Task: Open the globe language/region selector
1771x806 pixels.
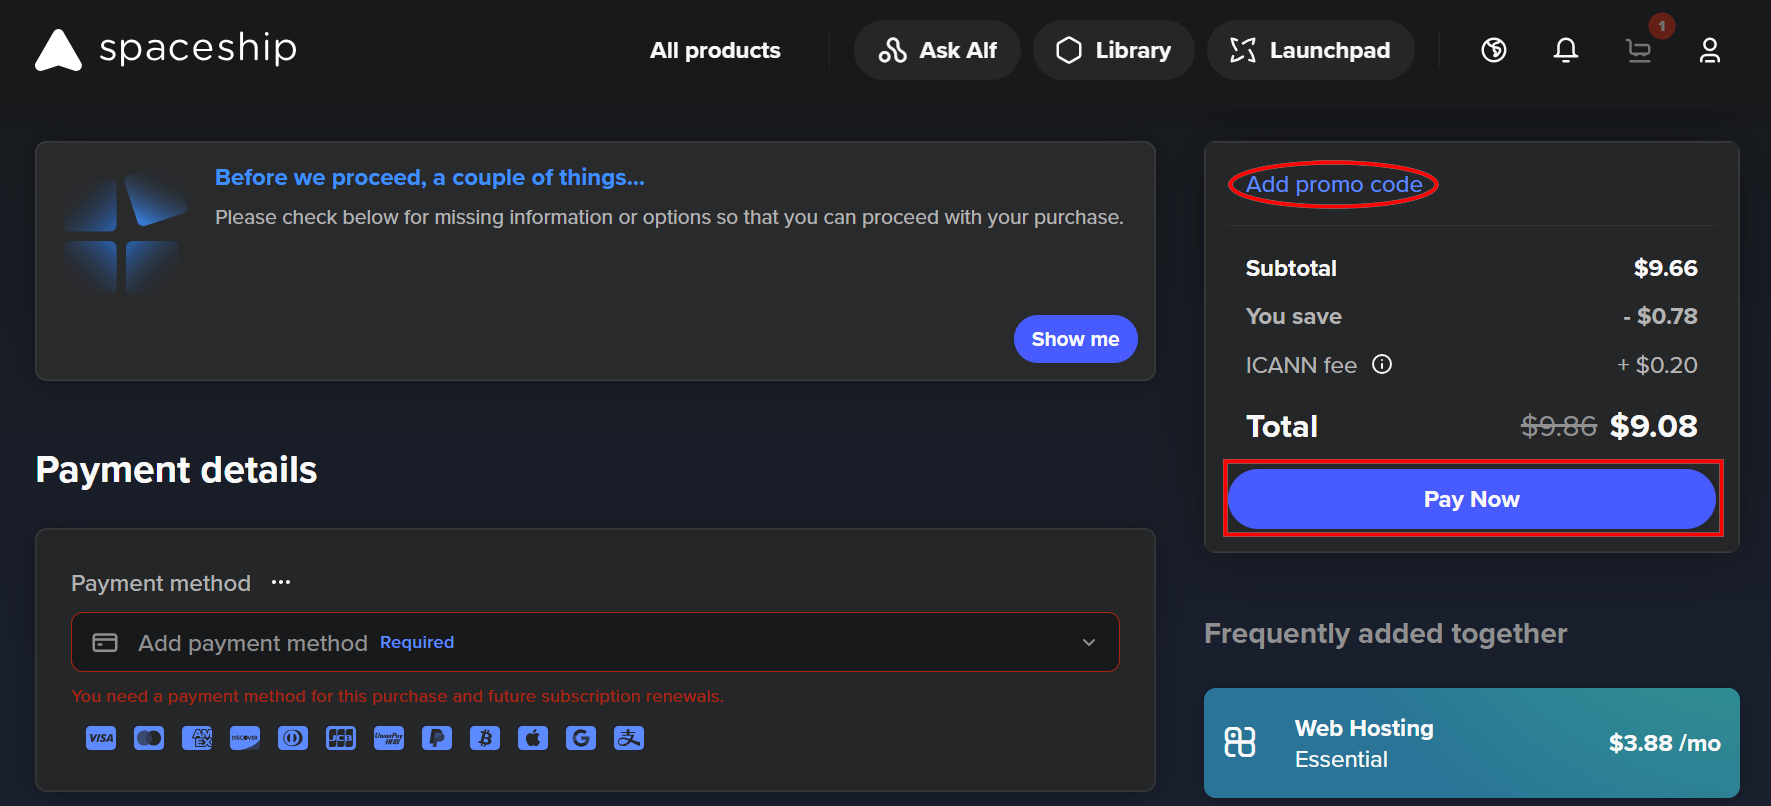Action: [x=1494, y=50]
